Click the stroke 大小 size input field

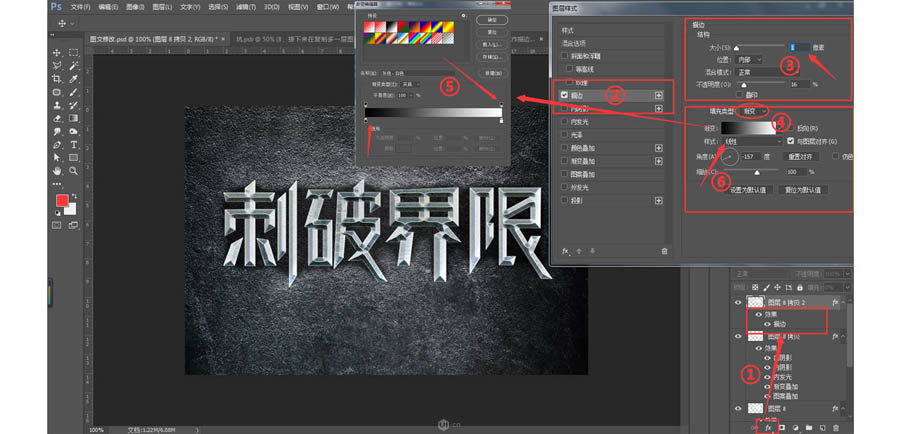(800, 46)
